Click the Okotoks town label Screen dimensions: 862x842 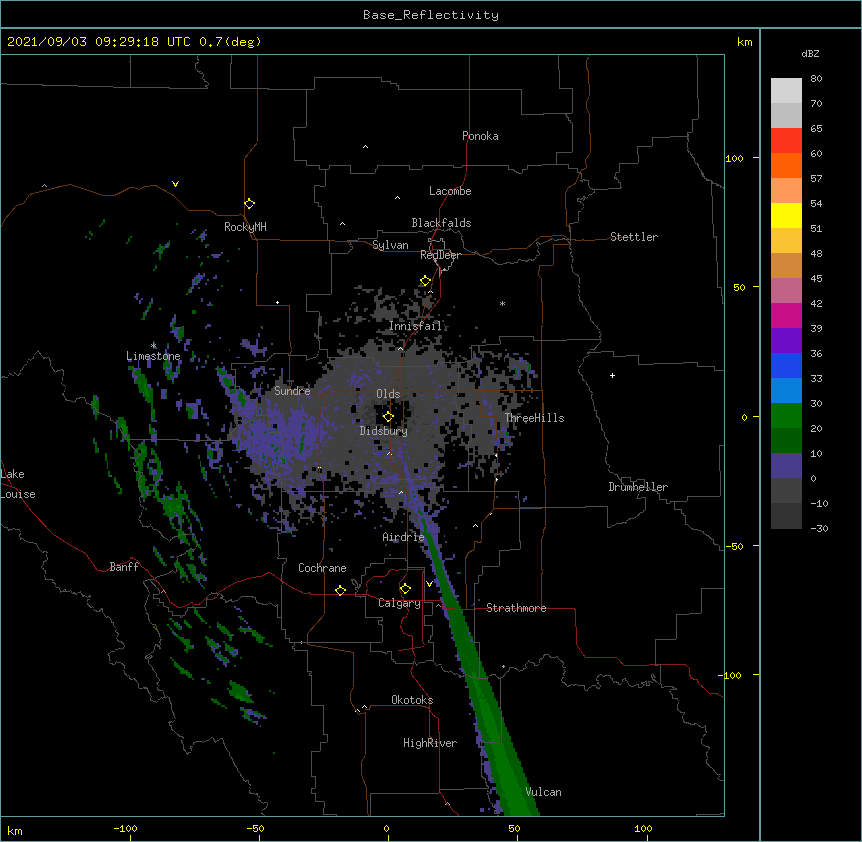[412, 700]
